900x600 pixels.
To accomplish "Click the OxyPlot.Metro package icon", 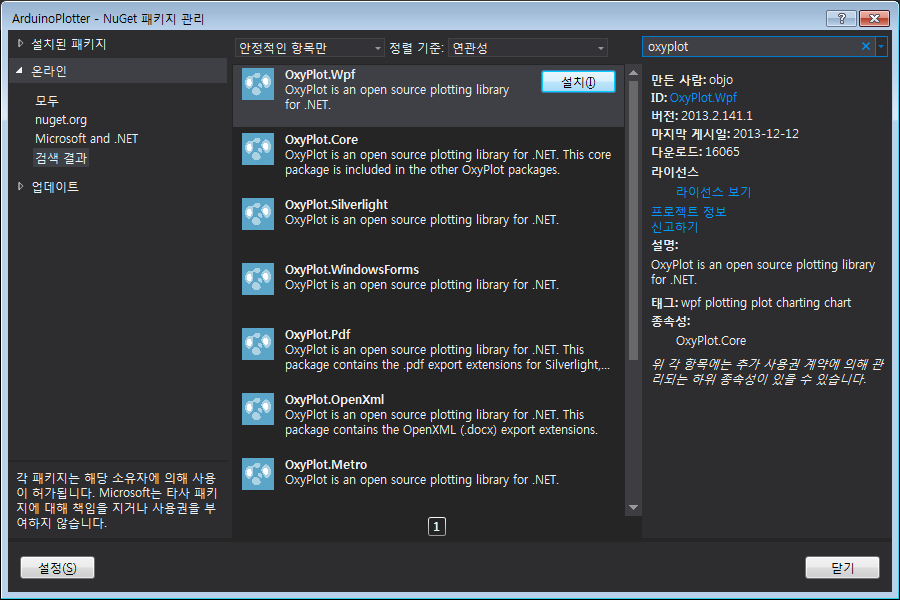I will [x=258, y=474].
